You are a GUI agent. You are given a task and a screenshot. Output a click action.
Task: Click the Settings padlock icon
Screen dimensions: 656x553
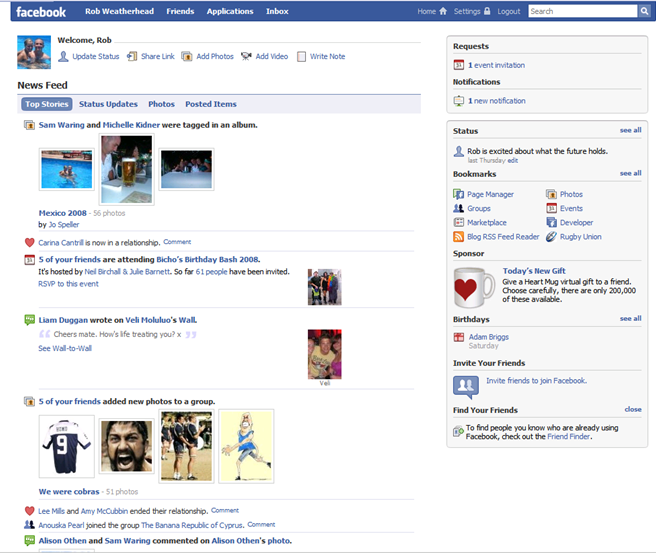487,11
